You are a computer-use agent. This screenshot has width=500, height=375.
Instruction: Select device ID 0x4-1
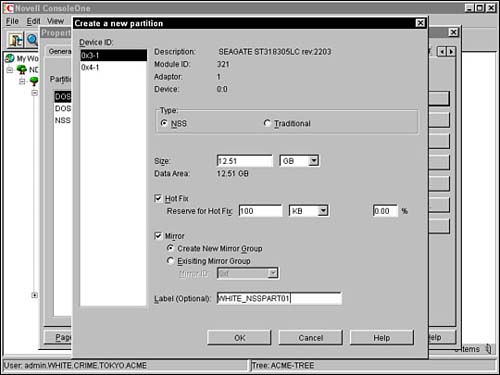(x=113, y=67)
